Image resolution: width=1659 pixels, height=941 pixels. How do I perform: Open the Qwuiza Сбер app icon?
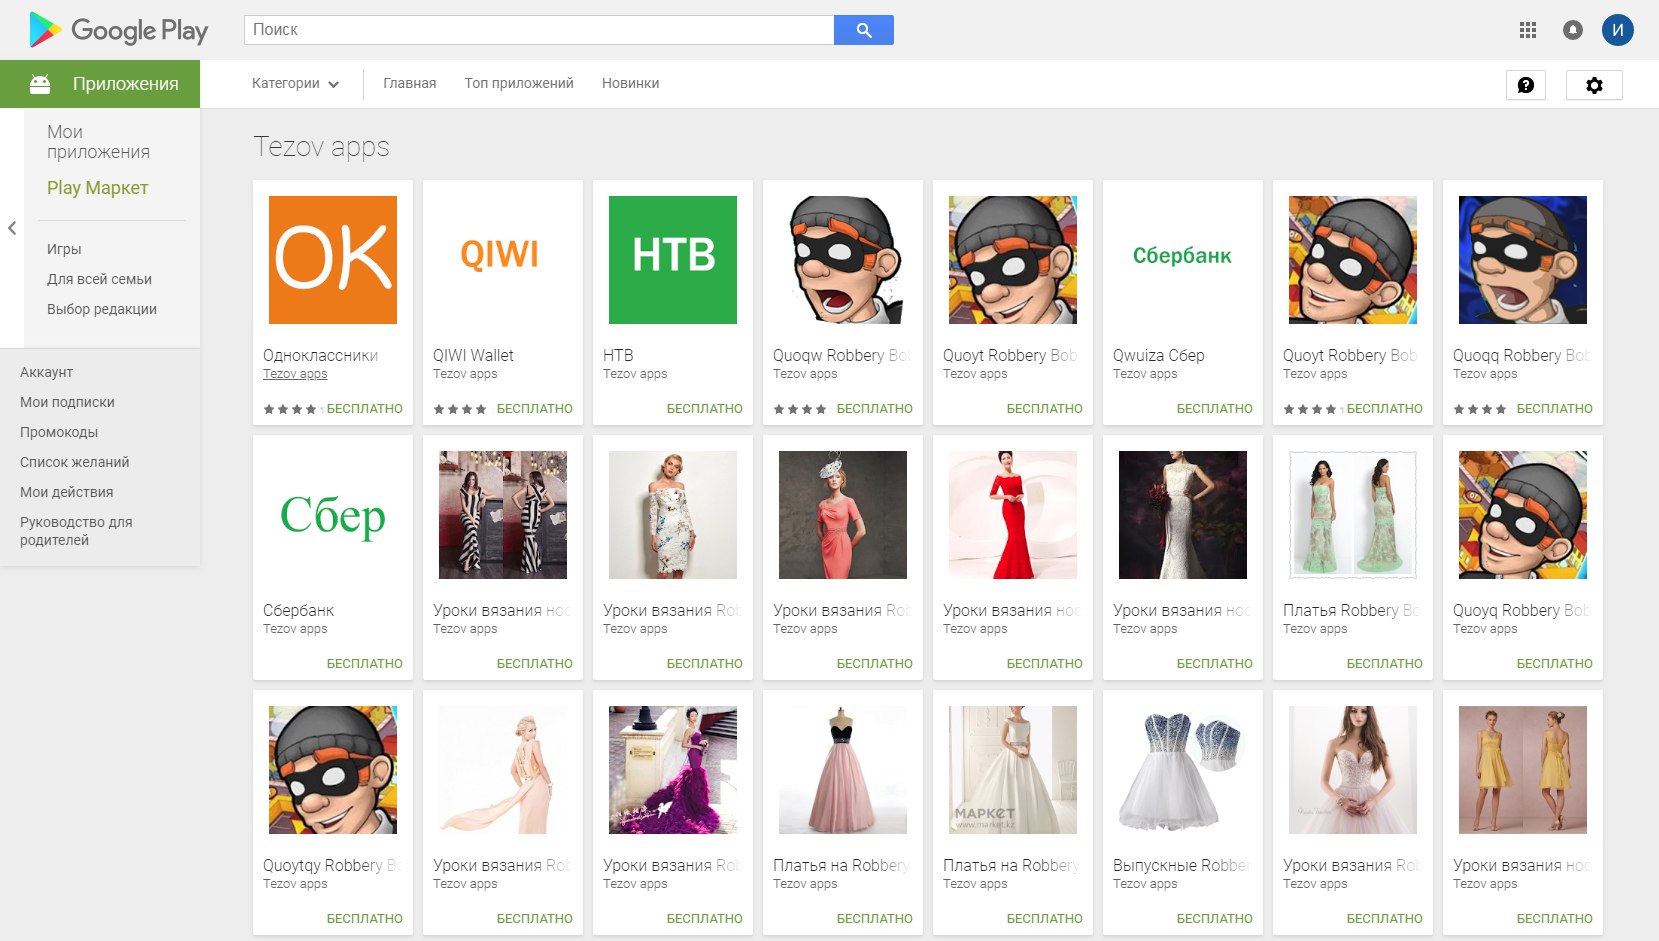1183,260
